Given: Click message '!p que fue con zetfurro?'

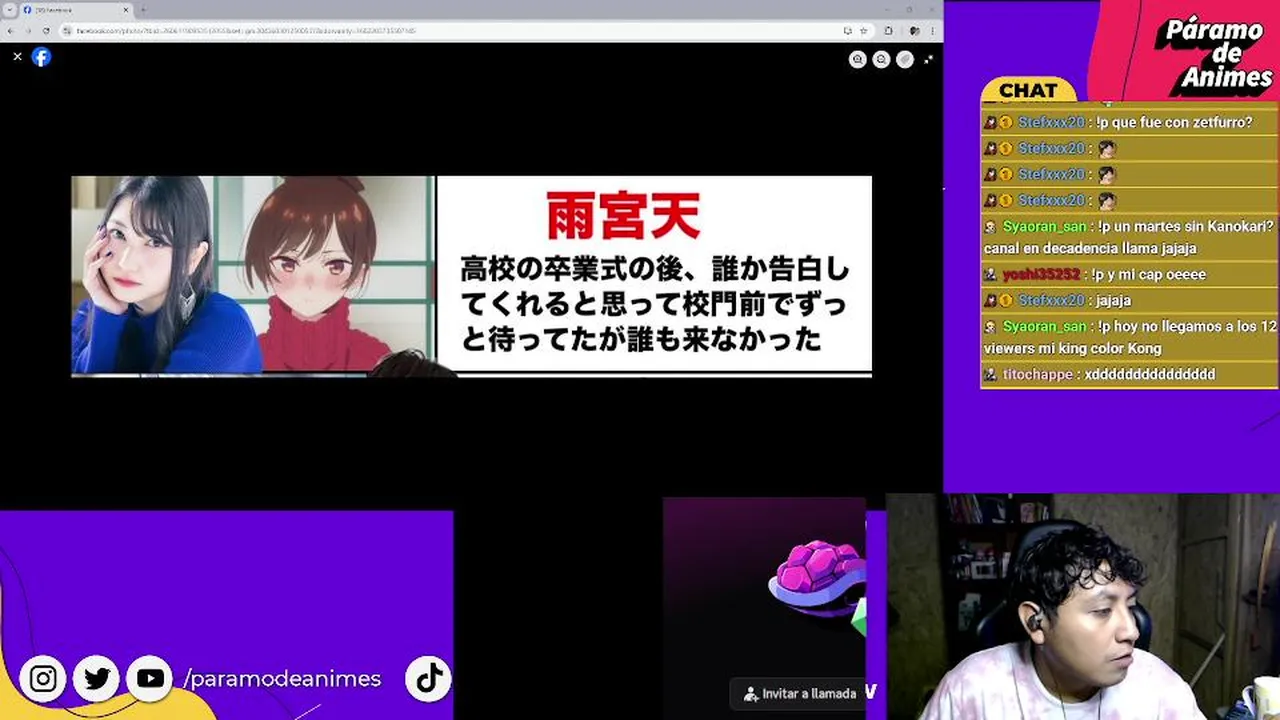Looking at the screenshot, I should pyautogui.click(x=1174, y=123).
